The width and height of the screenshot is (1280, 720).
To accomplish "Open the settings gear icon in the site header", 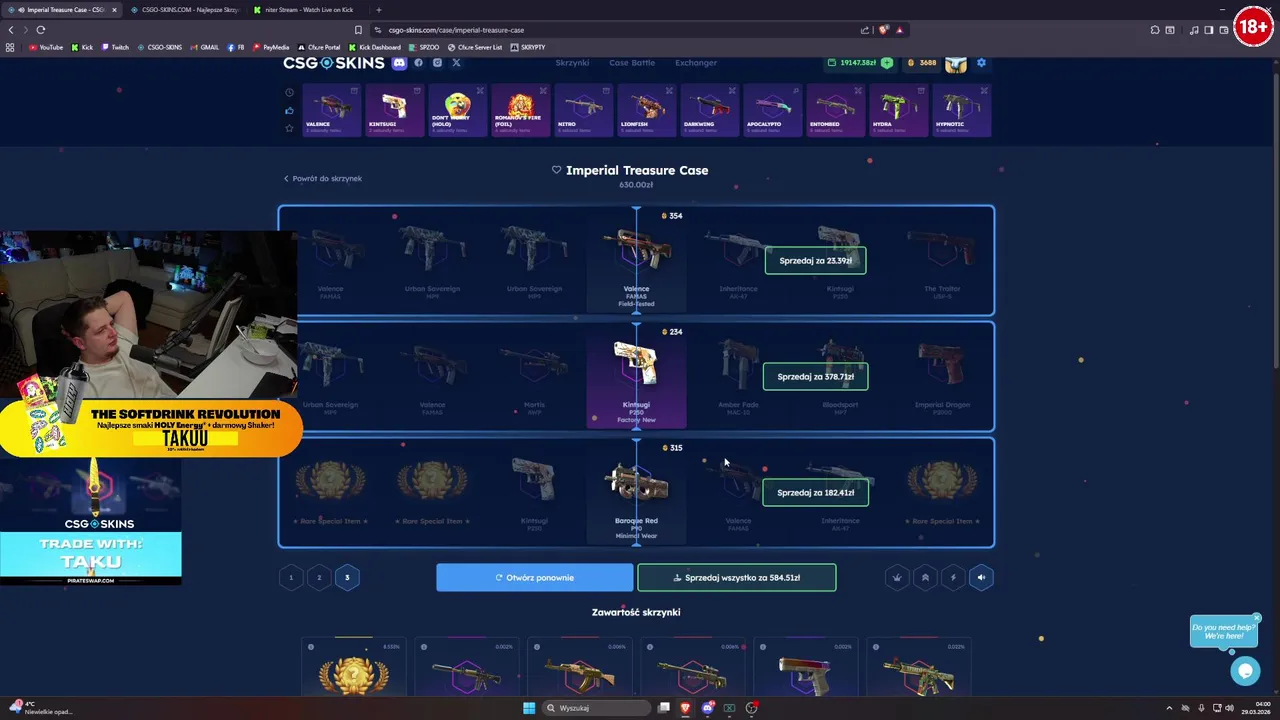I will click(981, 63).
